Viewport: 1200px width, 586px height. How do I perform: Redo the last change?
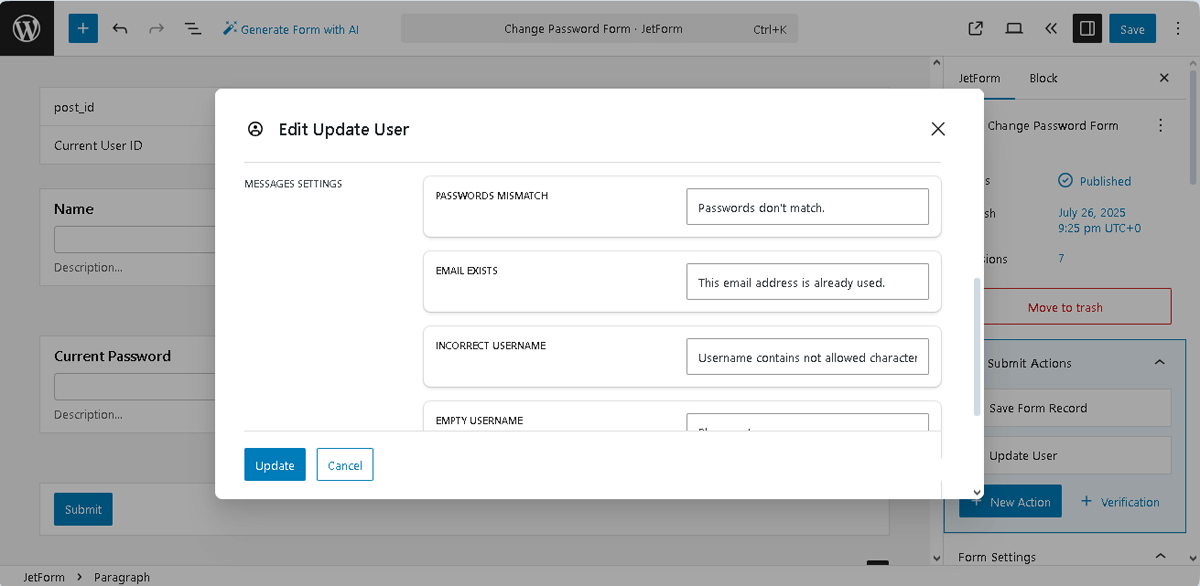156,28
